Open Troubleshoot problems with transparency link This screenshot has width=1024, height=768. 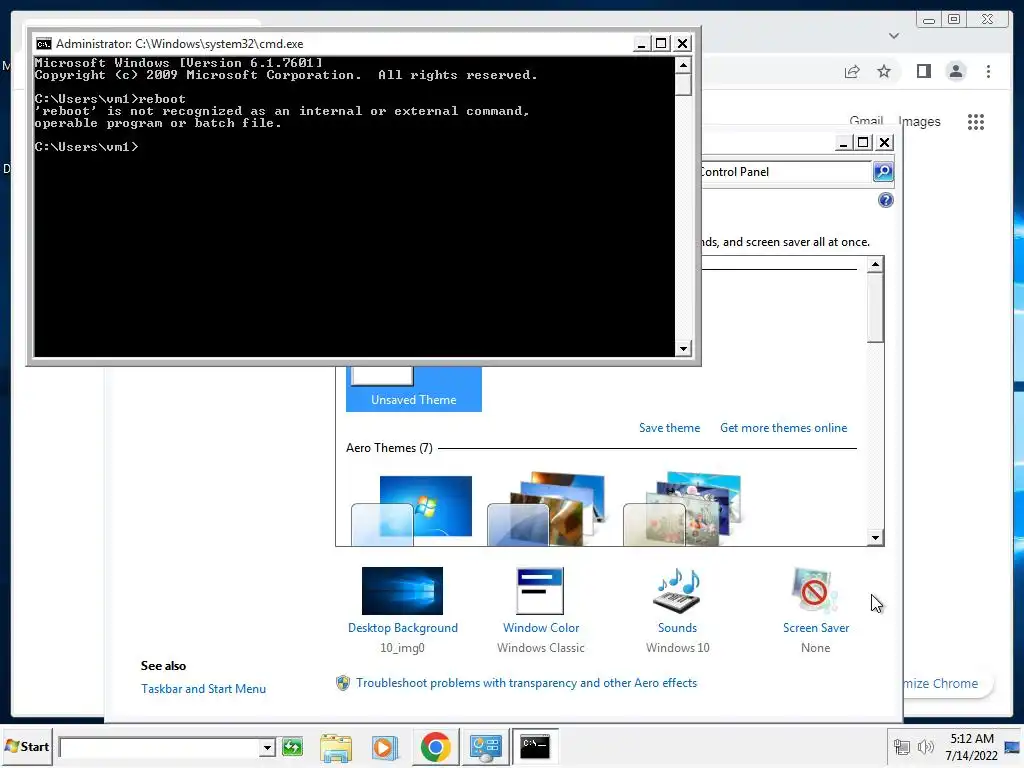[526, 683]
